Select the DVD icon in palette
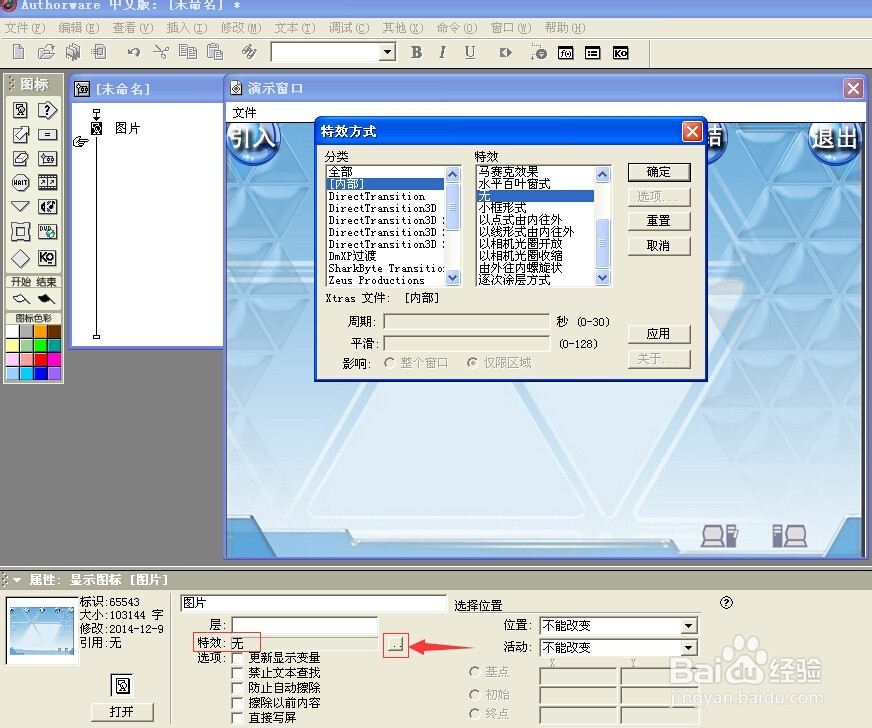This screenshot has width=872, height=728. coord(47,231)
